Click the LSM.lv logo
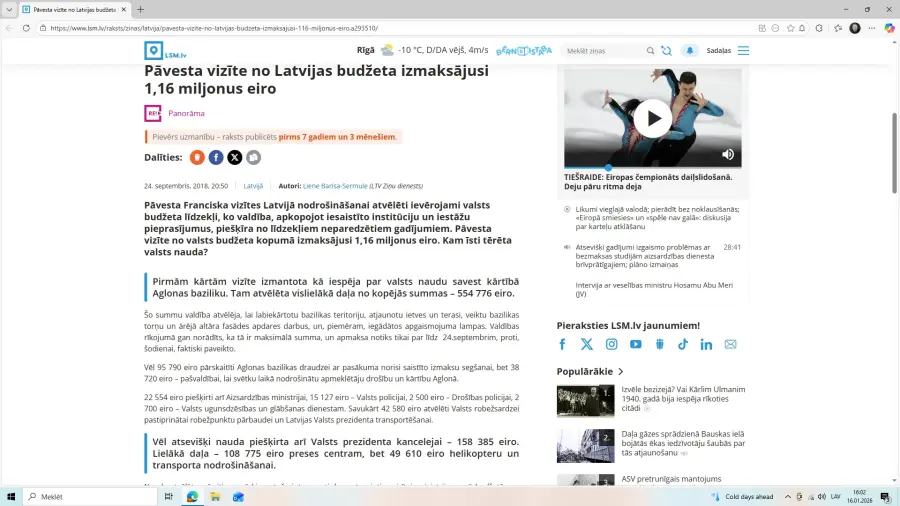 [x=165, y=51]
